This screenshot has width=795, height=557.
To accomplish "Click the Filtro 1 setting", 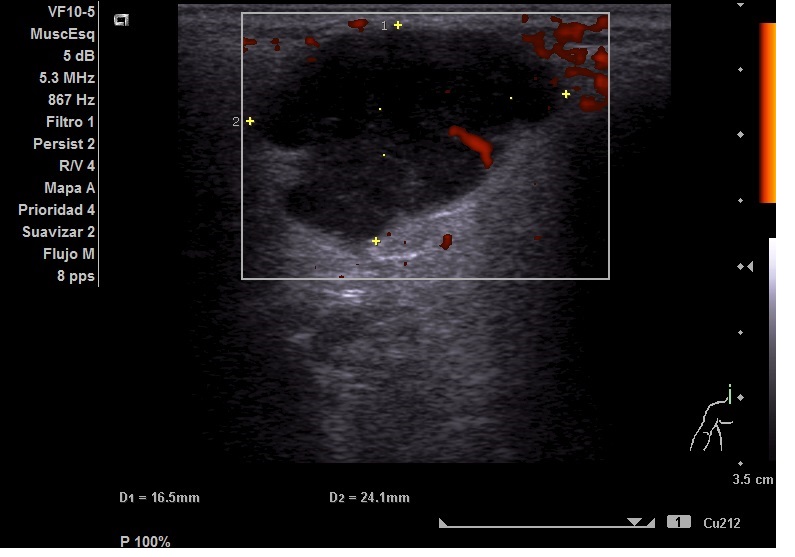I will pos(70,122).
